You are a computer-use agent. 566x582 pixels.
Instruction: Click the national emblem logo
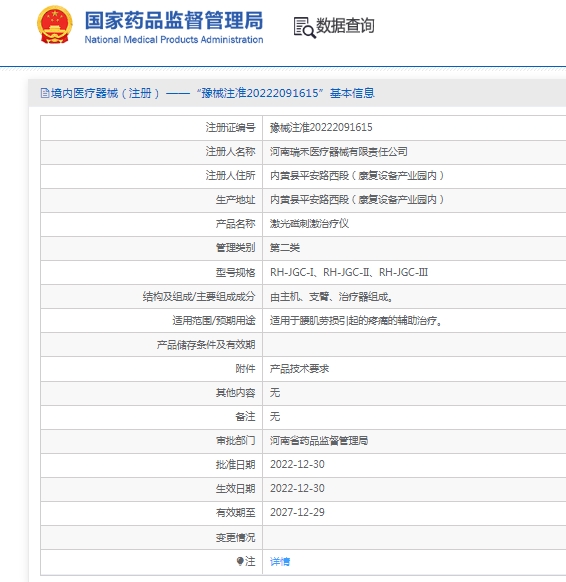55,25
